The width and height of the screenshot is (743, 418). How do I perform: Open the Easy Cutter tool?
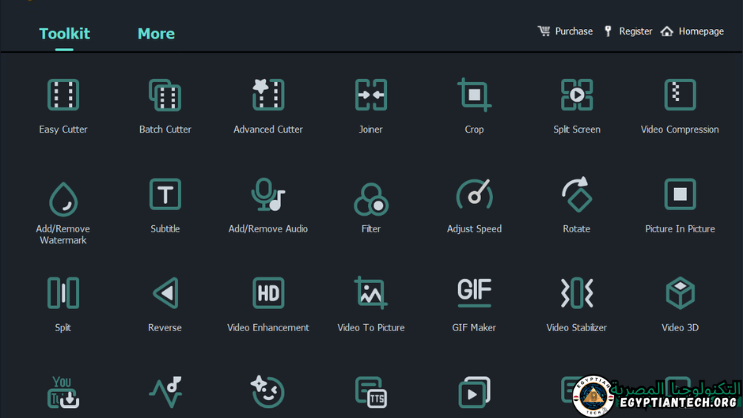(x=63, y=96)
